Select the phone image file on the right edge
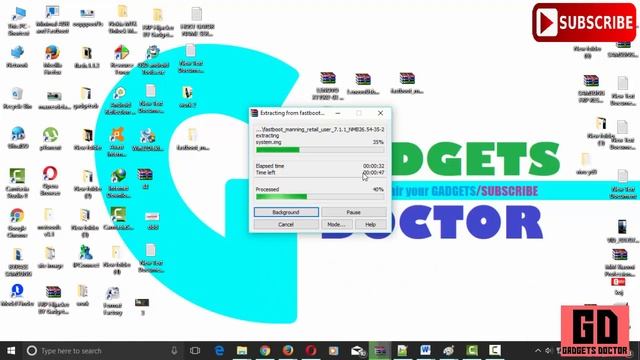The image size is (640, 360). (622, 231)
